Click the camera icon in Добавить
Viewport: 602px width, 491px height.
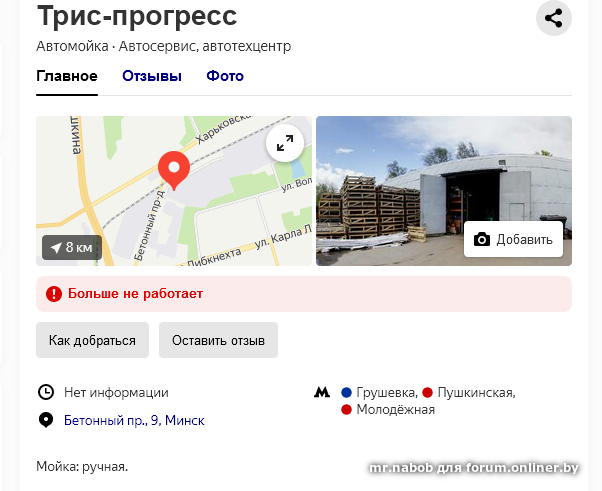click(482, 240)
